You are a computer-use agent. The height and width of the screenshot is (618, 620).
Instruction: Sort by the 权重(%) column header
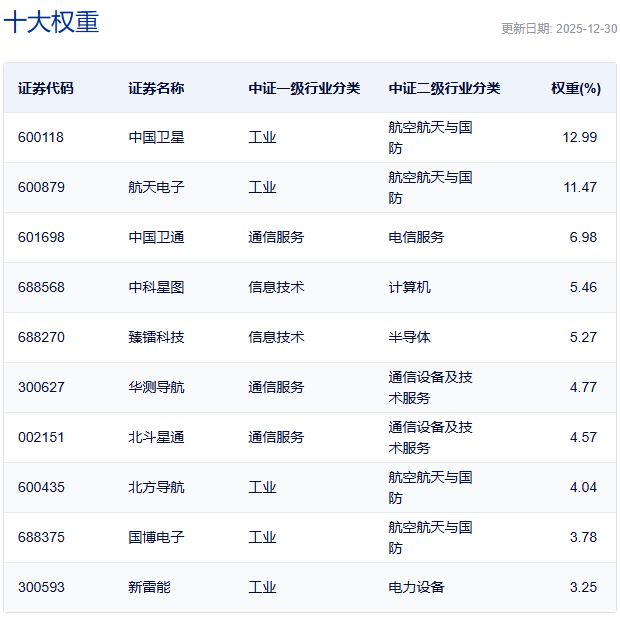(x=575, y=88)
